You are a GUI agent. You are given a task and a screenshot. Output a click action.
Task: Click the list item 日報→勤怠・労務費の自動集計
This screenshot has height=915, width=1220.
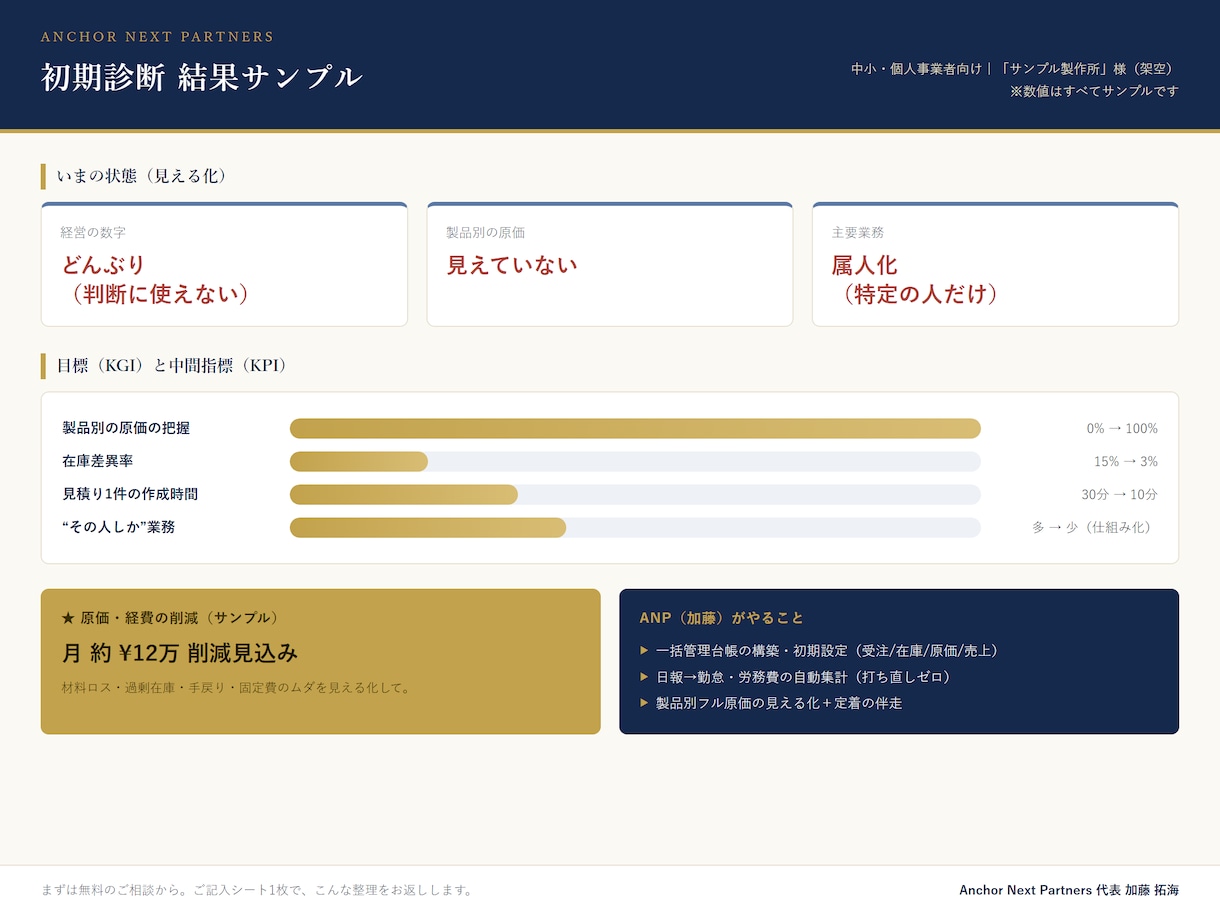806,677
